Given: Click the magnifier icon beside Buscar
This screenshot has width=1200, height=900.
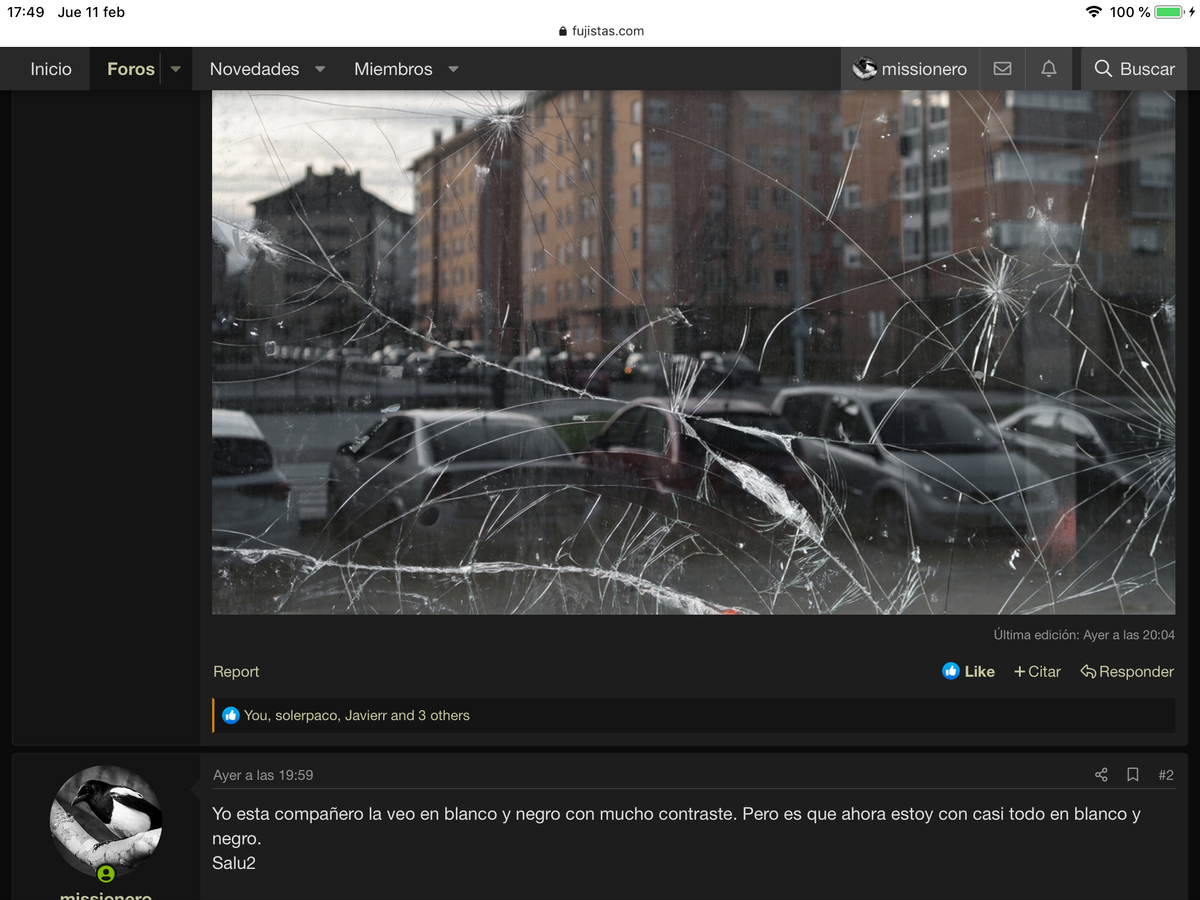Looking at the screenshot, I should (1103, 69).
